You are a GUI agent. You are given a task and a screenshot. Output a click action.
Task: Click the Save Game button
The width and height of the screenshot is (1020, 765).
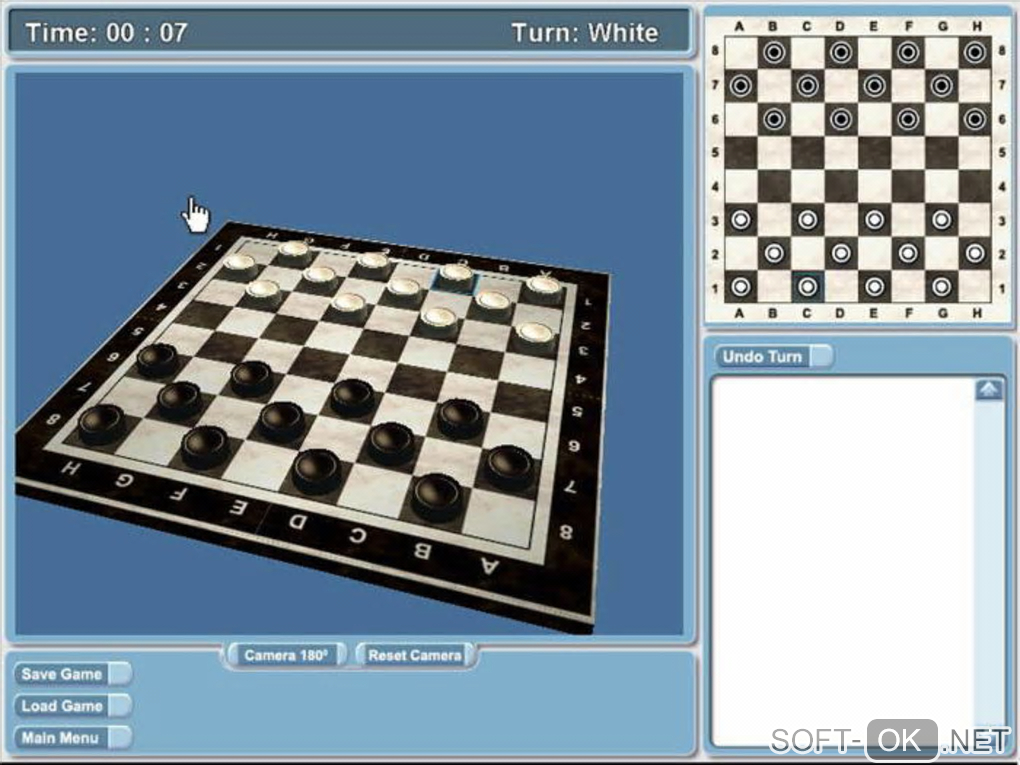click(73, 674)
